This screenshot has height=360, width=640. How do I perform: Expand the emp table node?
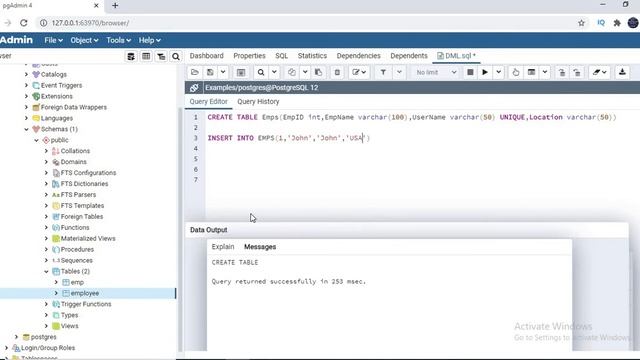pyautogui.click(x=56, y=282)
